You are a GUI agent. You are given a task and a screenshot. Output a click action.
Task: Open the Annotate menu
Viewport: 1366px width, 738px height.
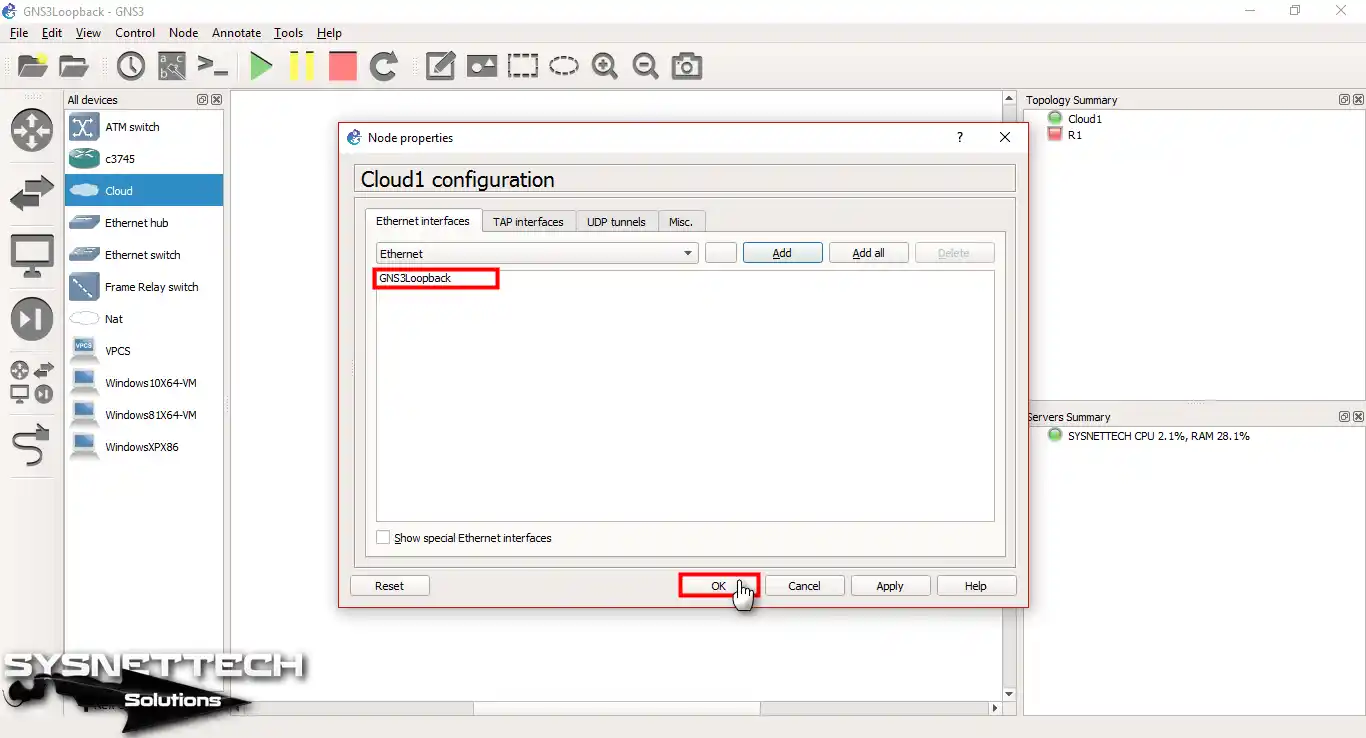pyautogui.click(x=237, y=33)
